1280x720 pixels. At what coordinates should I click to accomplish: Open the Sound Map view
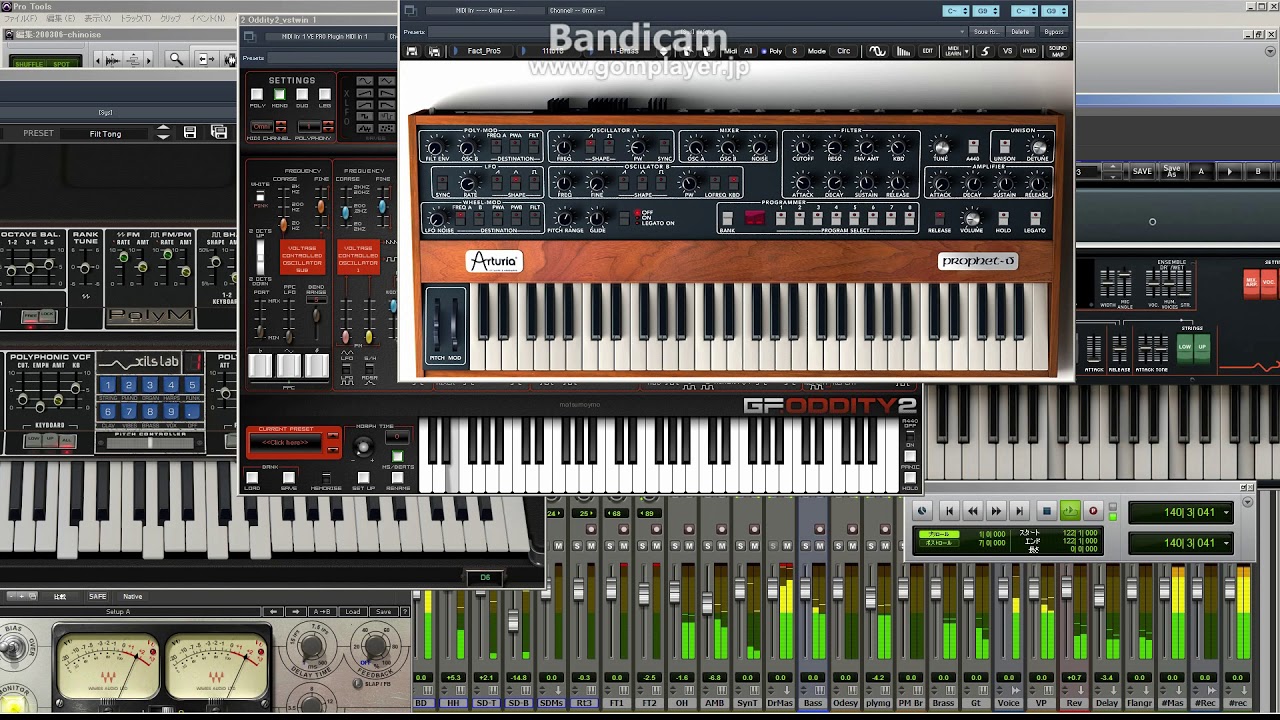(x=1057, y=51)
